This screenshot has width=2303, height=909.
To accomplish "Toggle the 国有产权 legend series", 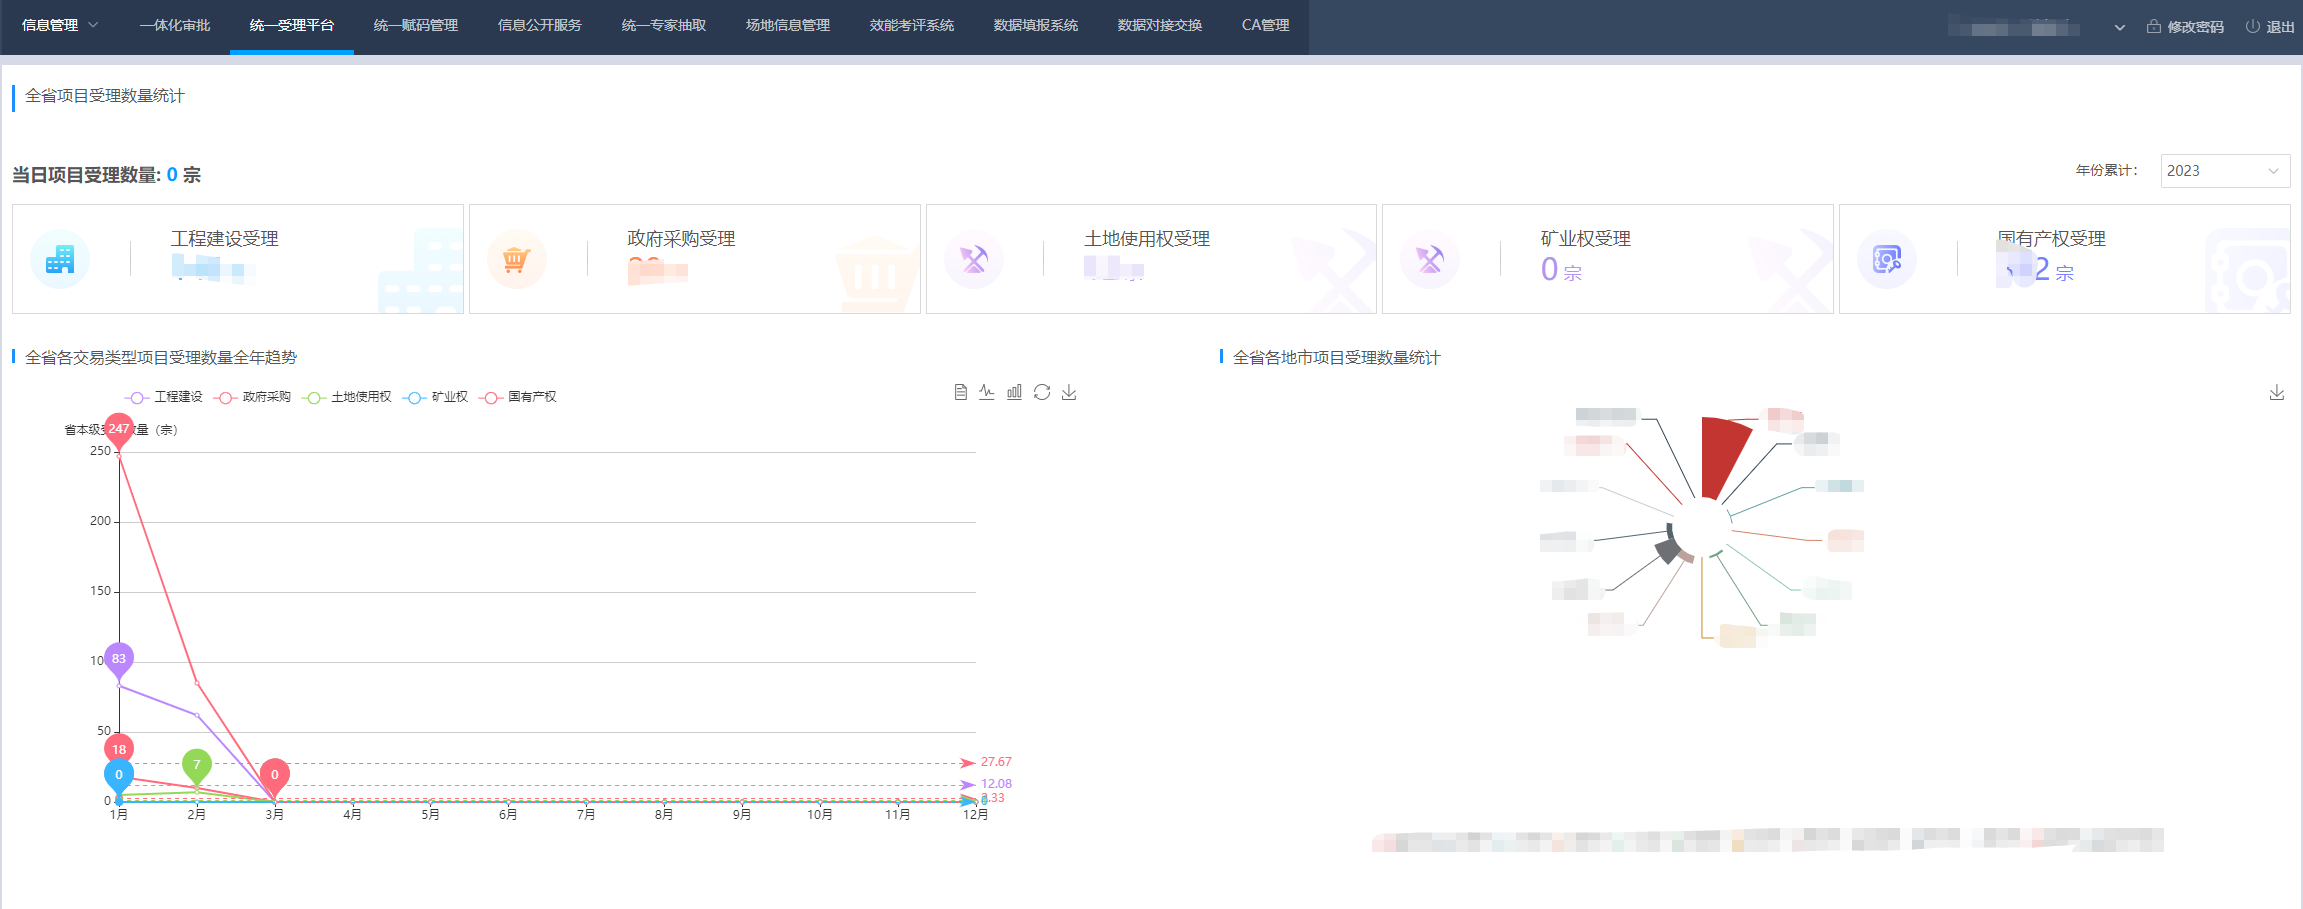I will (x=517, y=397).
